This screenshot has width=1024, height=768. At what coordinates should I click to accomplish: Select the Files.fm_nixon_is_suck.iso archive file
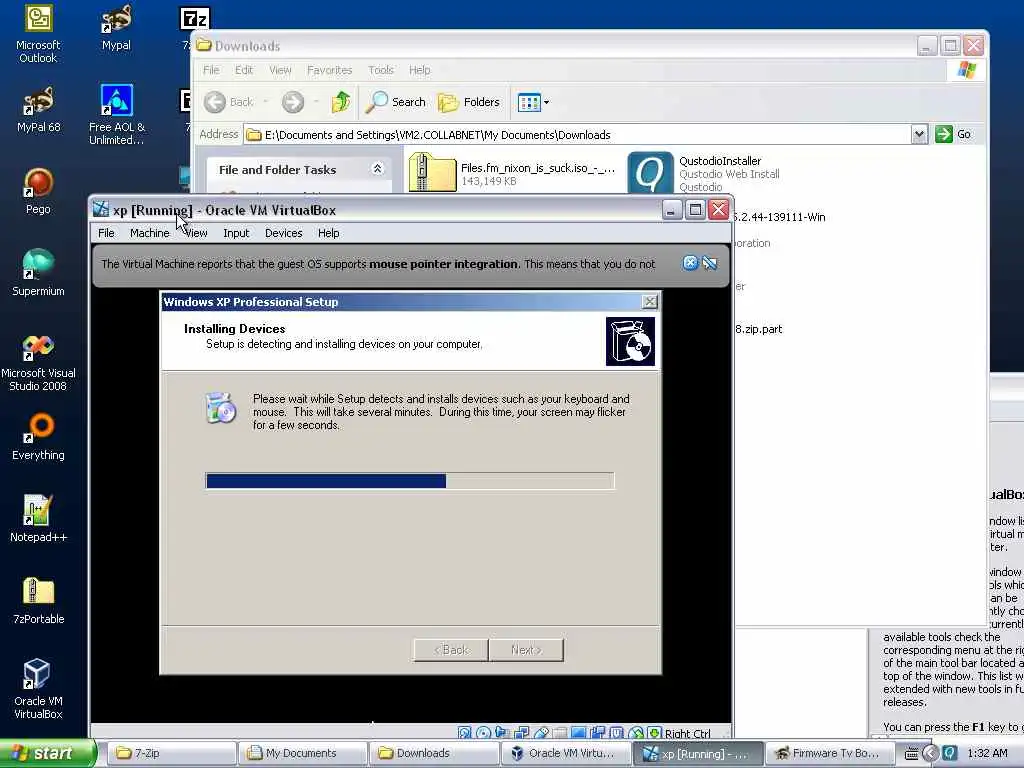[512, 172]
